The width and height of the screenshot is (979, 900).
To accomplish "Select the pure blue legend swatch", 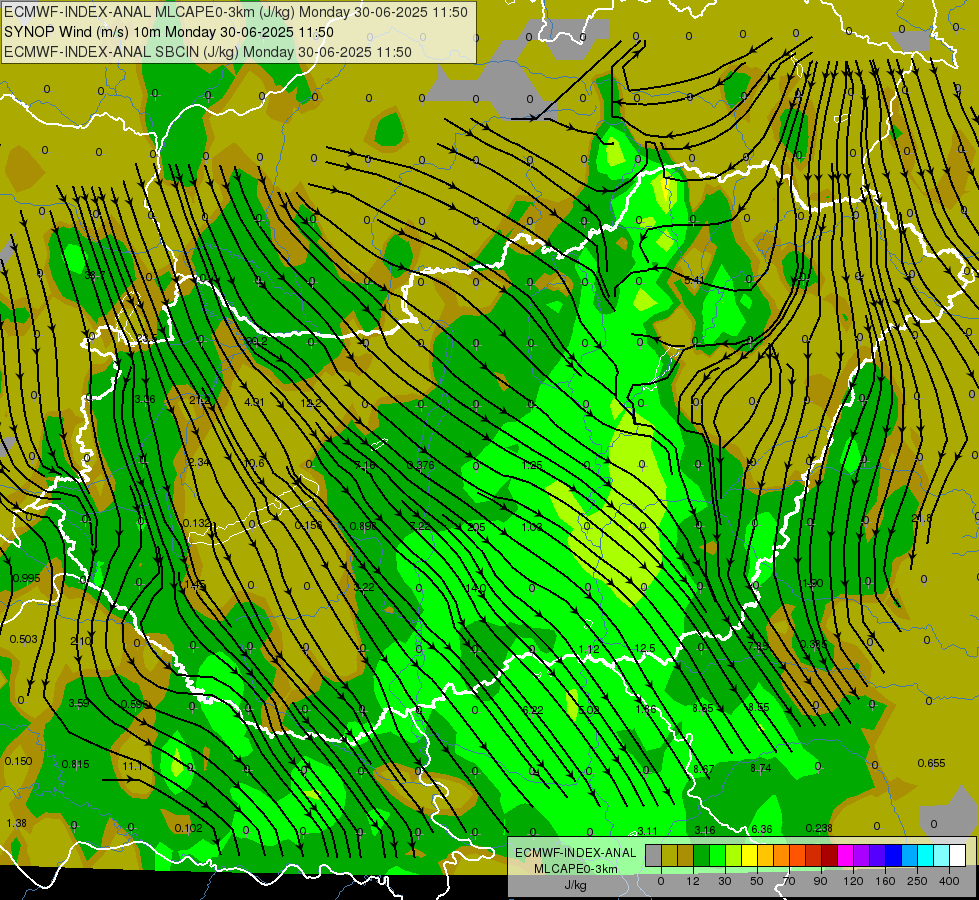I will coord(893,855).
